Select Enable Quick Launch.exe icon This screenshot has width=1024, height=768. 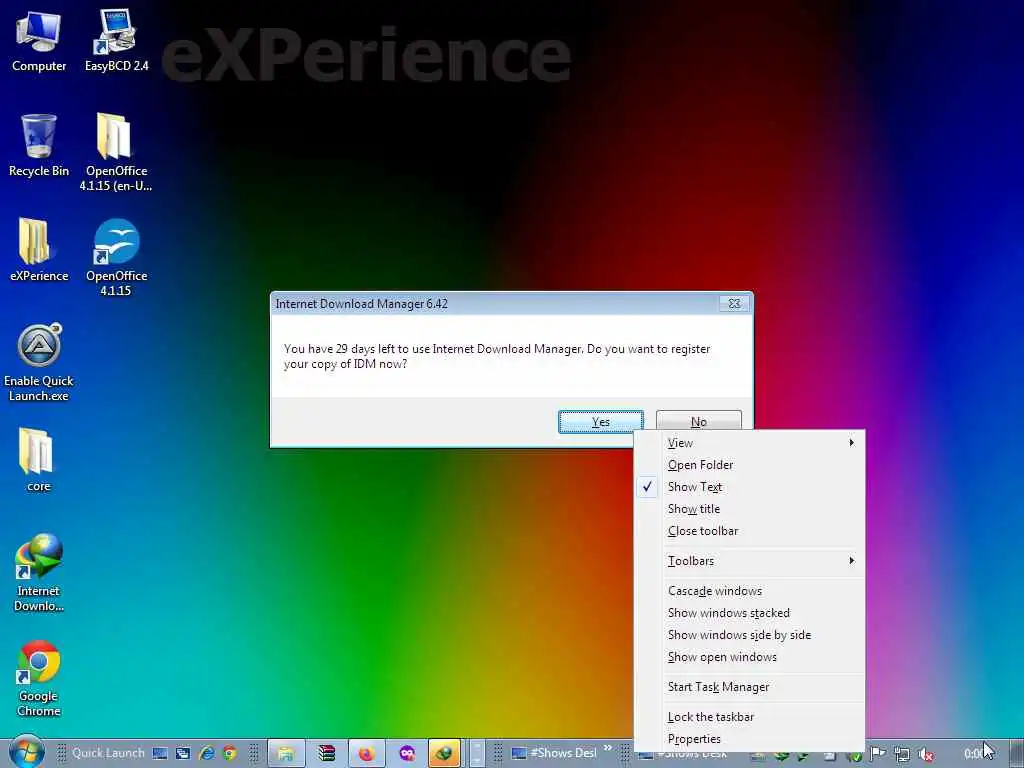[x=39, y=362]
